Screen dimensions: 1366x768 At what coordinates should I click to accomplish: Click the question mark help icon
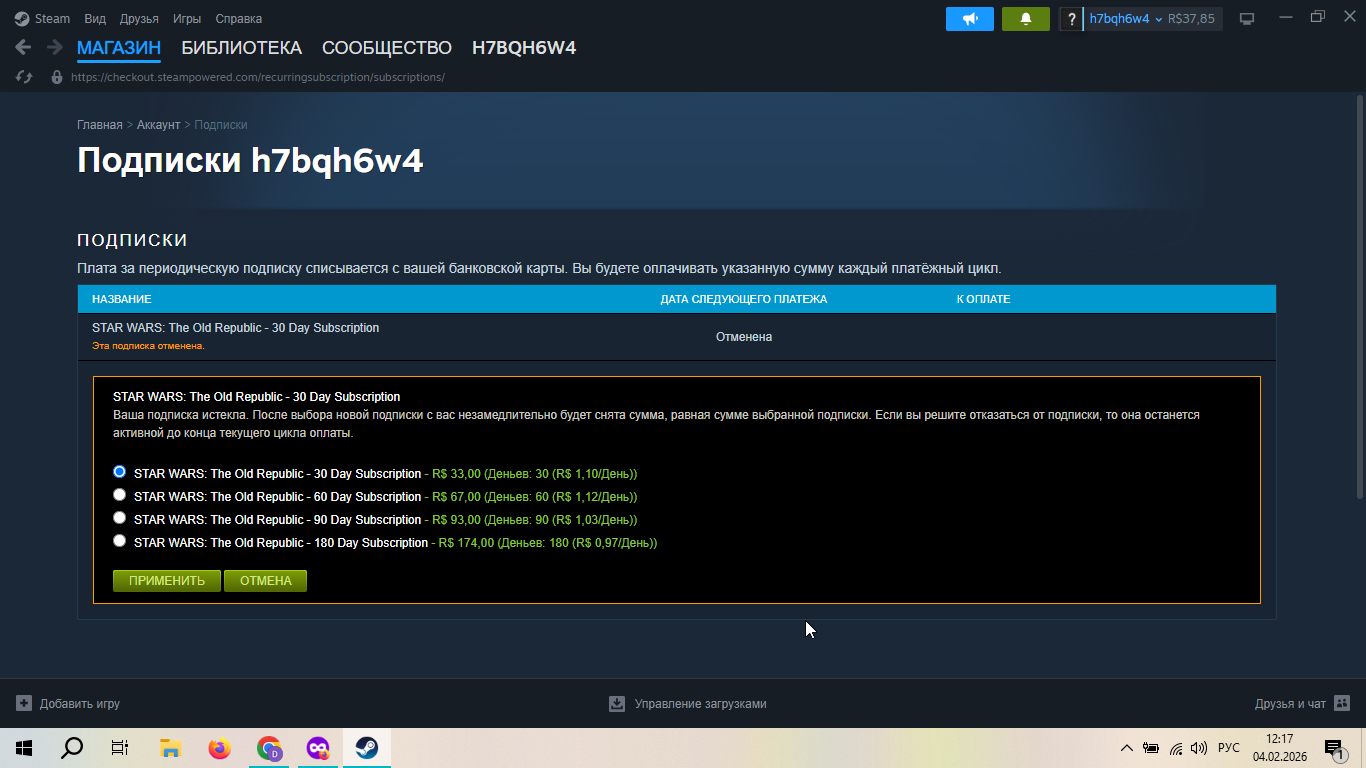1071,19
